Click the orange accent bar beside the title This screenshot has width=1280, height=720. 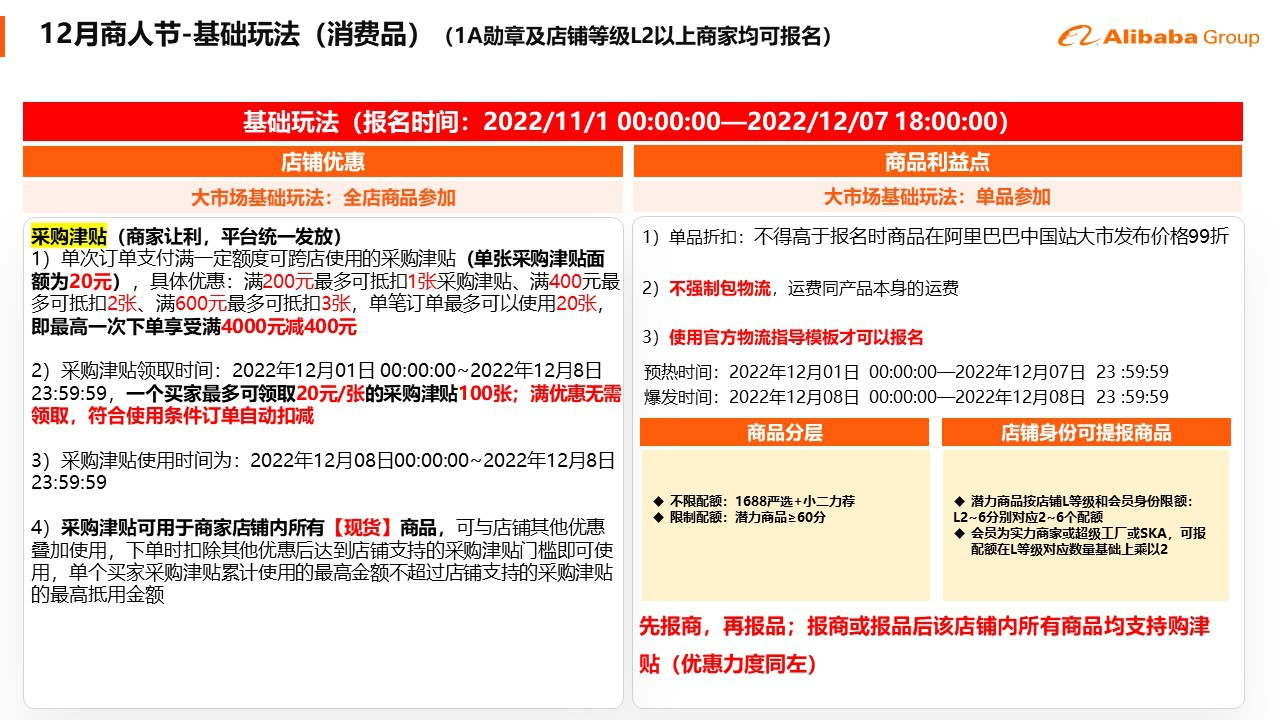[3, 36]
